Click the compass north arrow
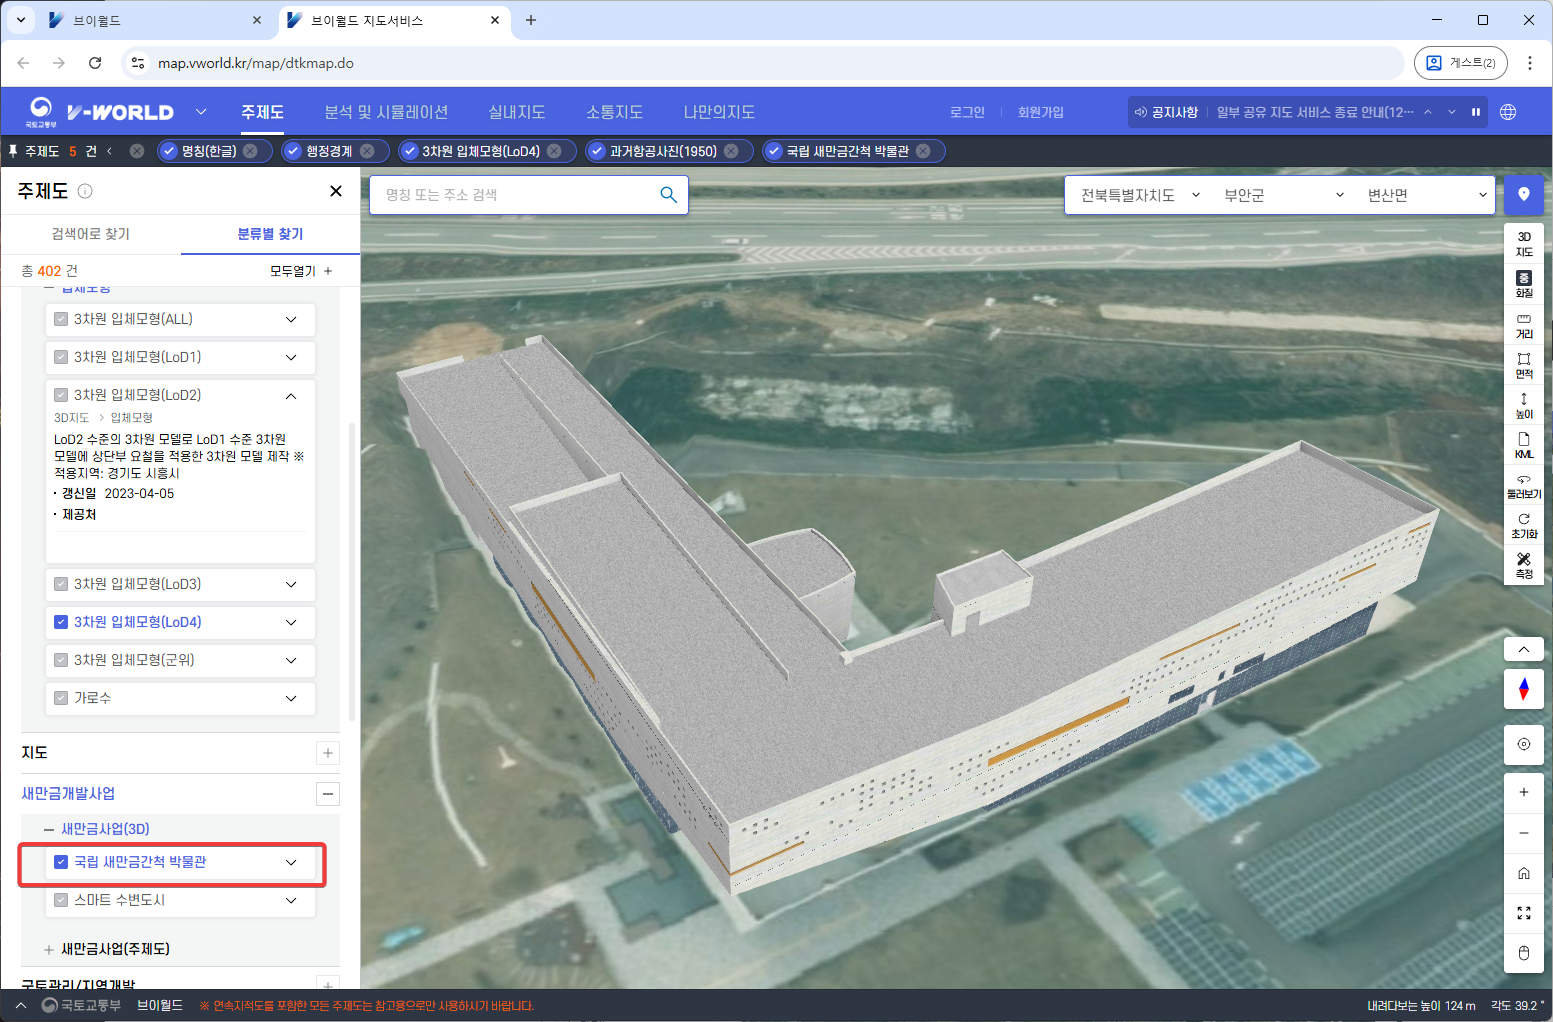This screenshot has width=1553, height=1022. click(x=1523, y=689)
